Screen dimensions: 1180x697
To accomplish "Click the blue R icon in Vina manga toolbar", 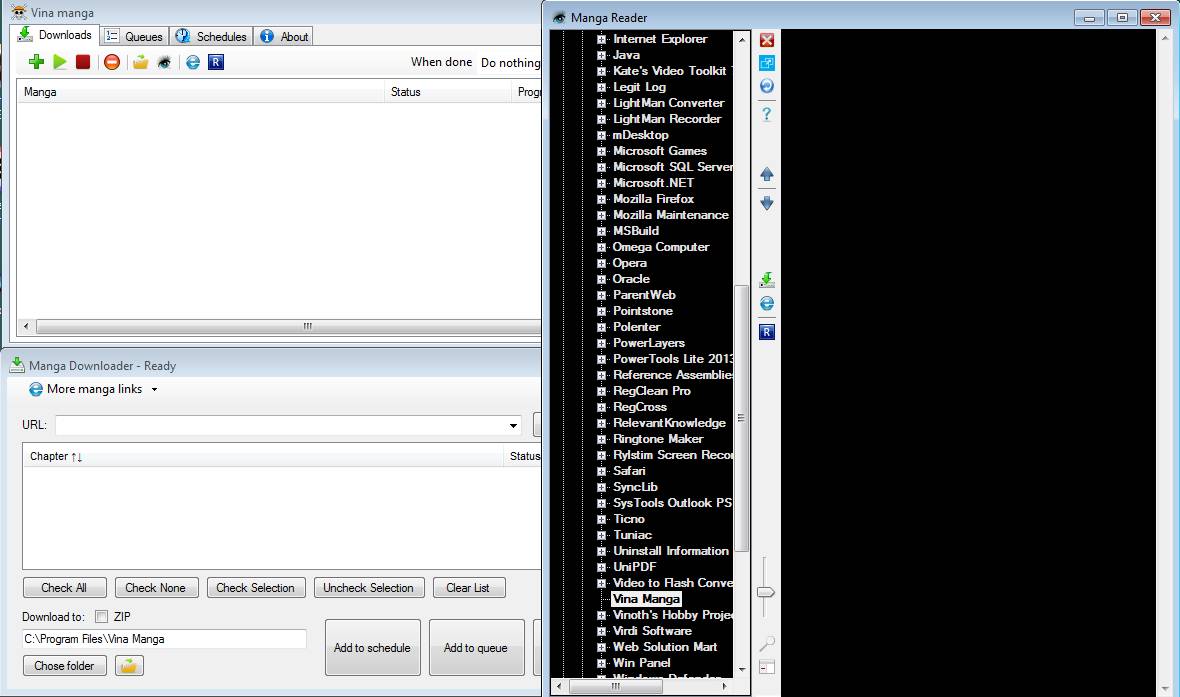I will tap(216, 62).
